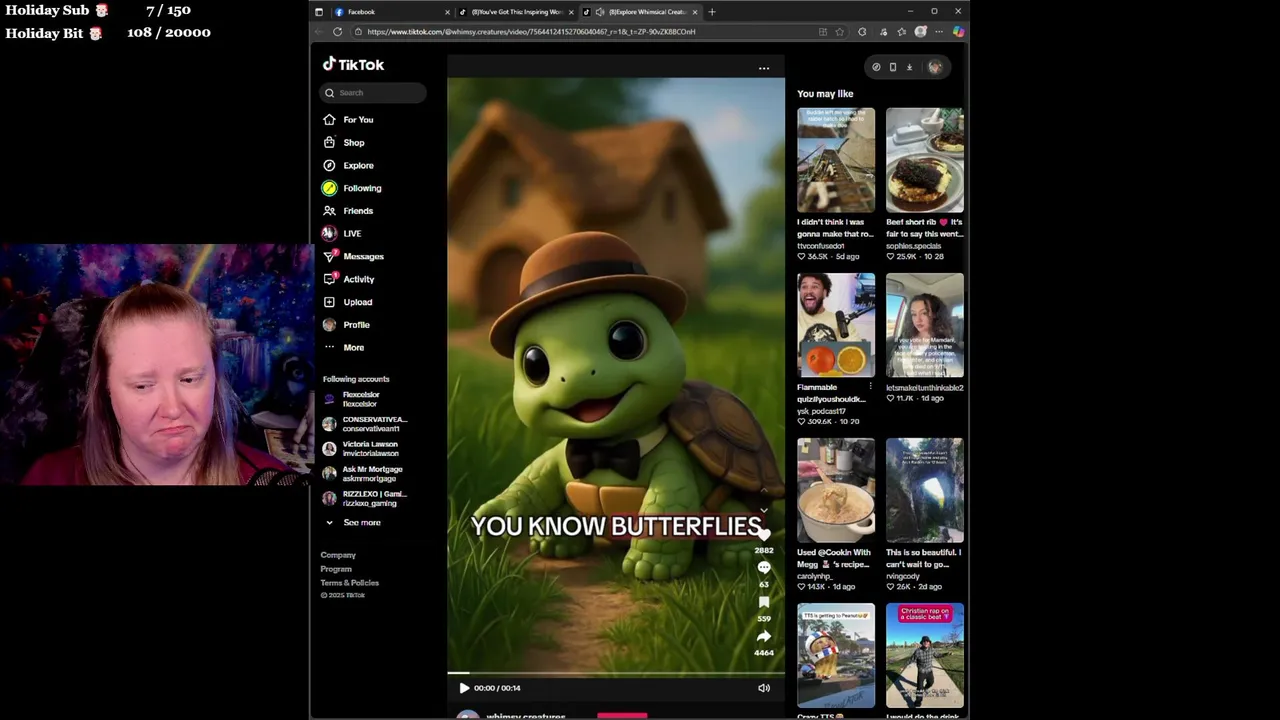This screenshot has width=1280, height=720.
Task: Expand the Company footer section
Action: (338, 555)
